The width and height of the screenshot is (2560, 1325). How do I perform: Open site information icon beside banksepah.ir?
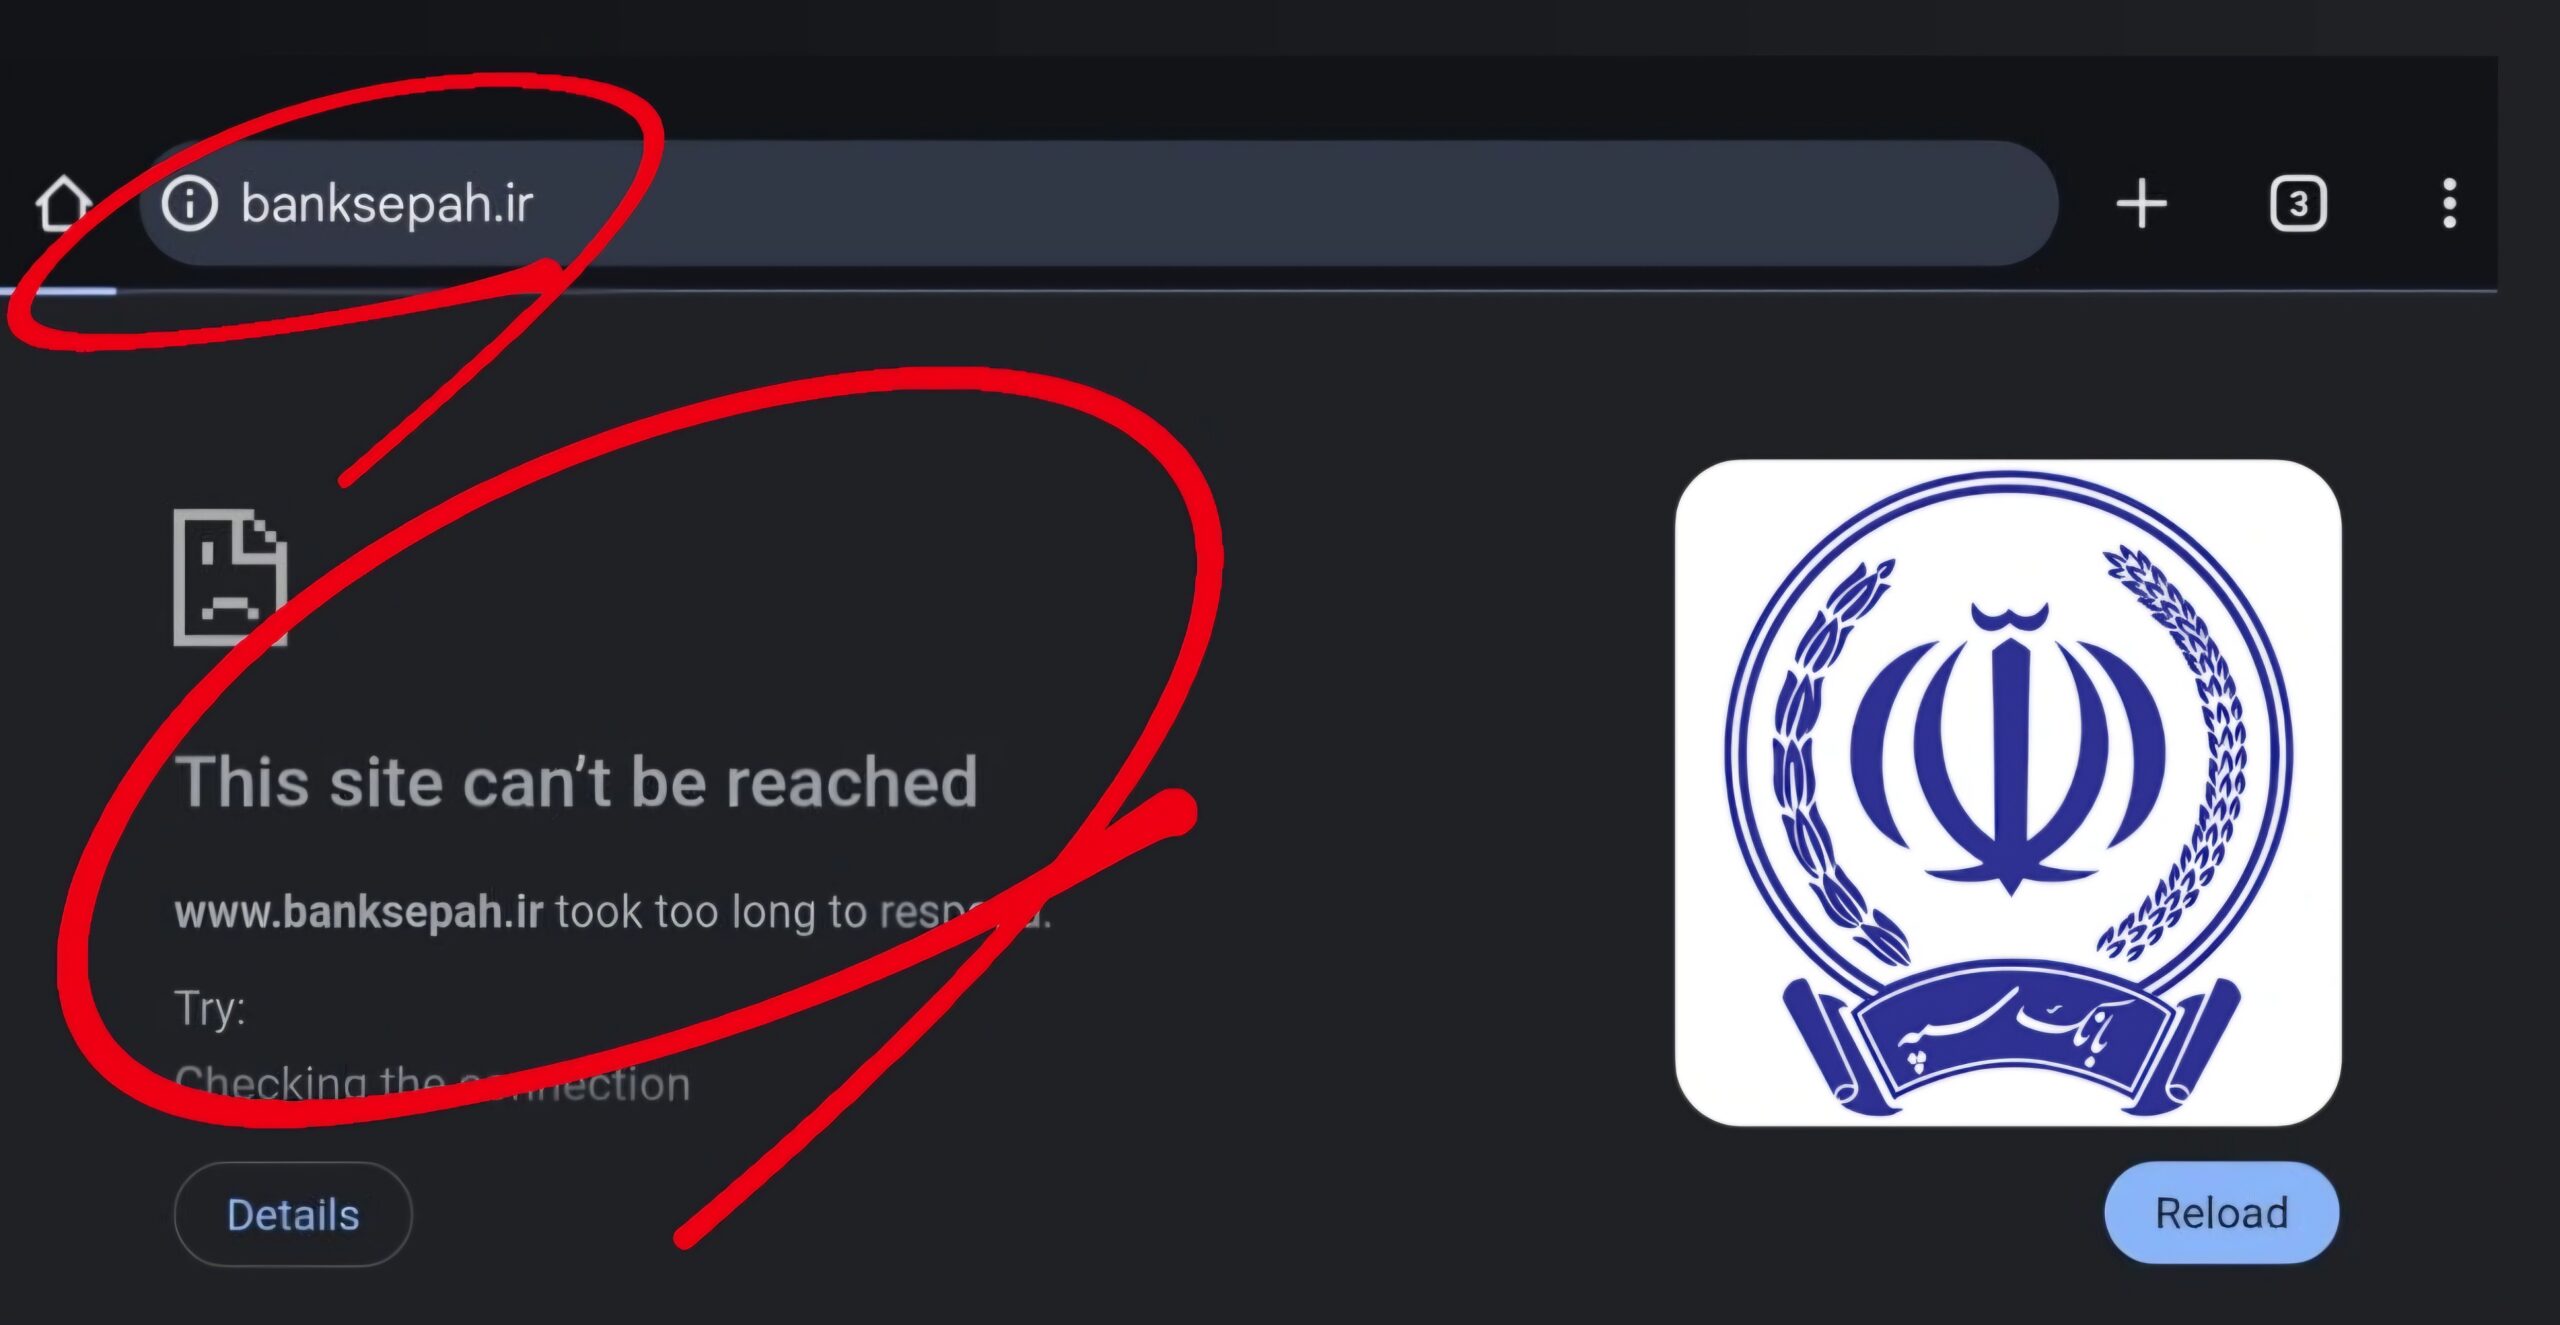[x=189, y=203]
